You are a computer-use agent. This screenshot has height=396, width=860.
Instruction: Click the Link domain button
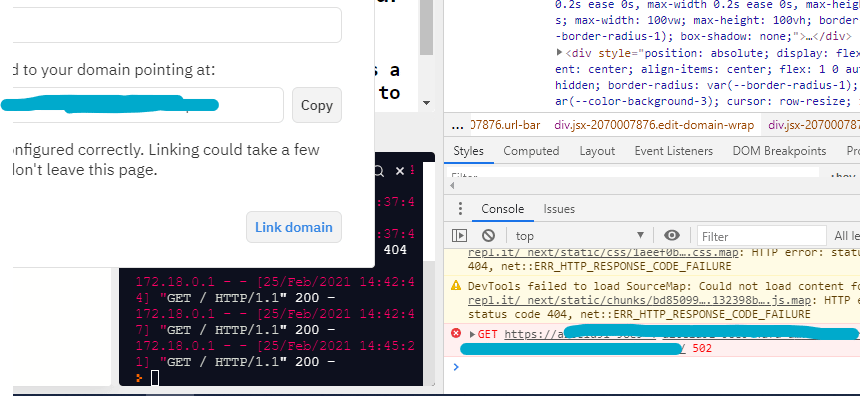(294, 227)
